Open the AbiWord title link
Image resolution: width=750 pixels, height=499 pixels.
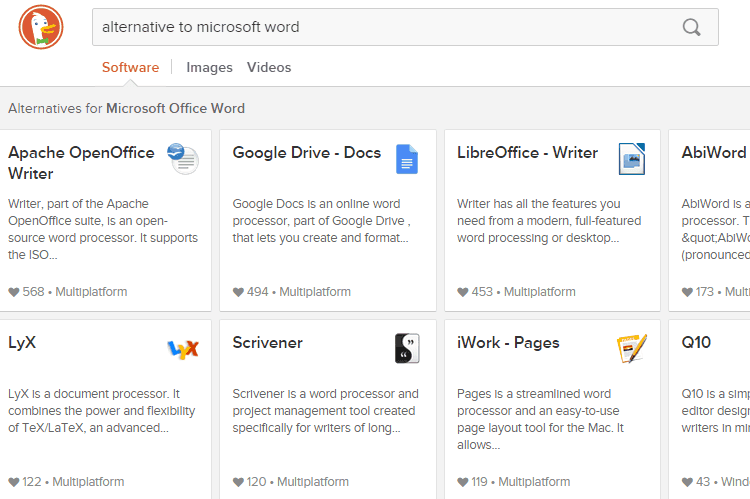pyautogui.click(x=714, y=153)
